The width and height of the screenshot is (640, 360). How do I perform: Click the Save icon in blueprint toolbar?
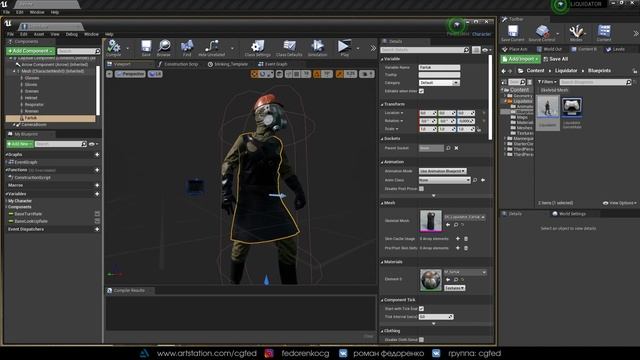pos(146,48)
